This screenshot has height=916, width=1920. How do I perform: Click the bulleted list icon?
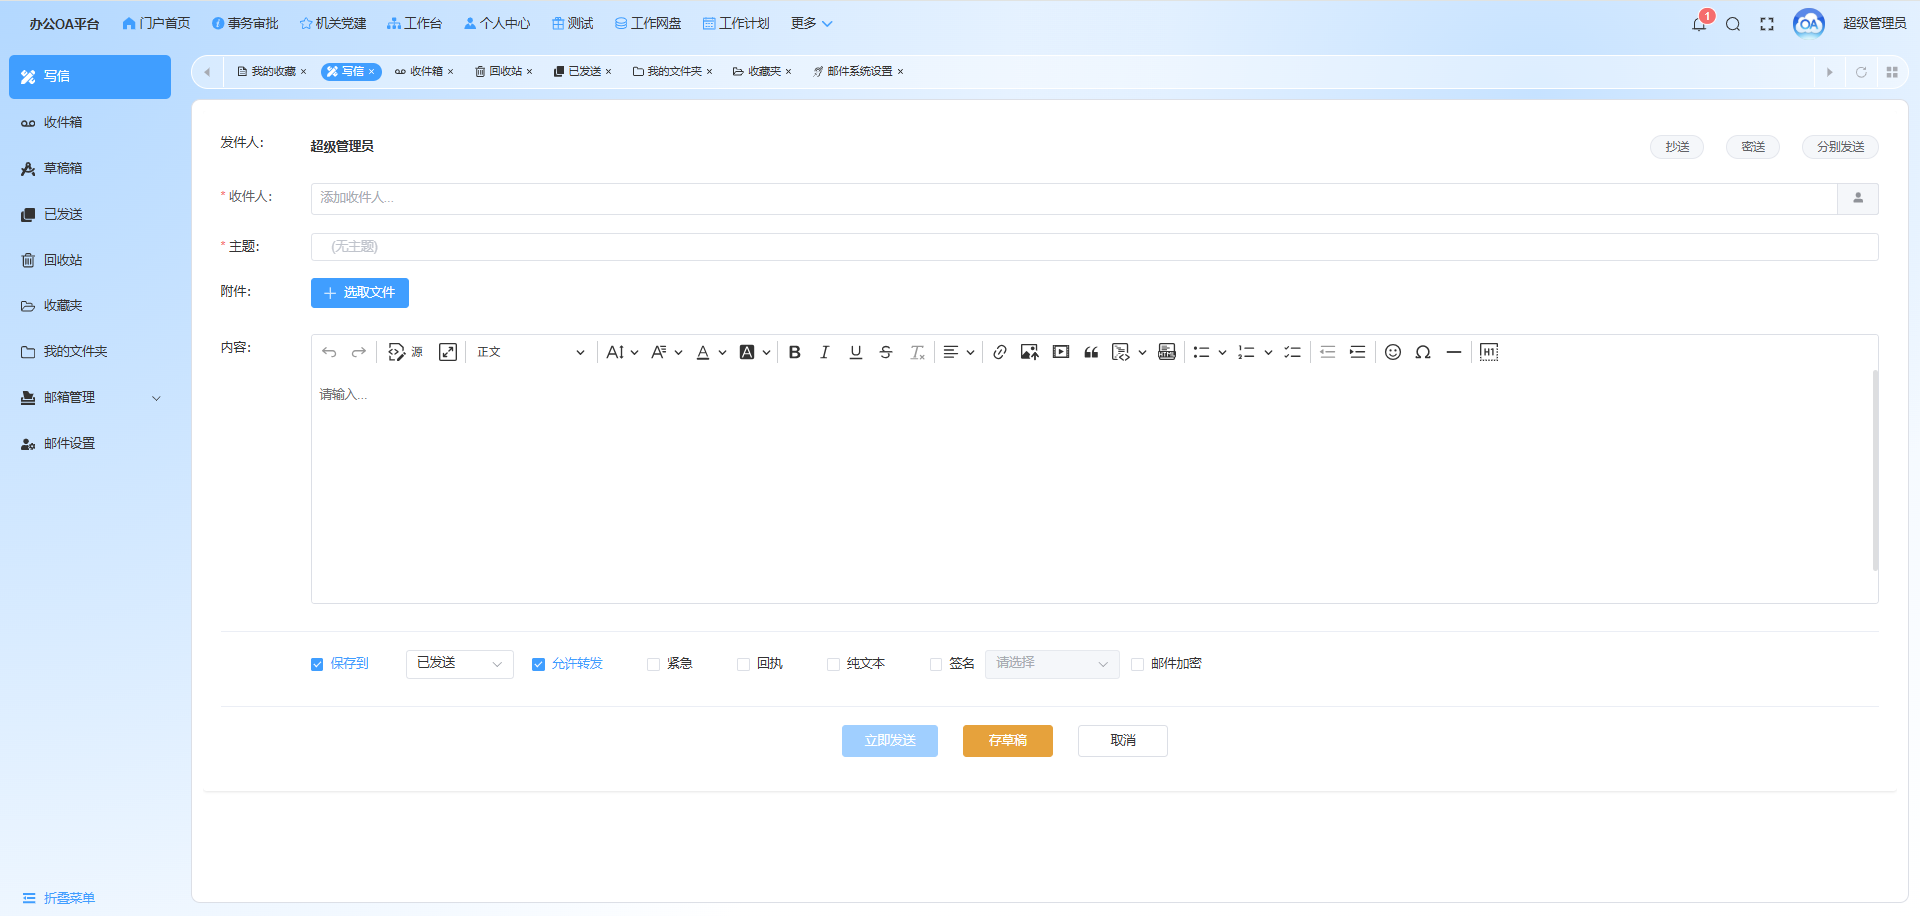pos(1201,352)
